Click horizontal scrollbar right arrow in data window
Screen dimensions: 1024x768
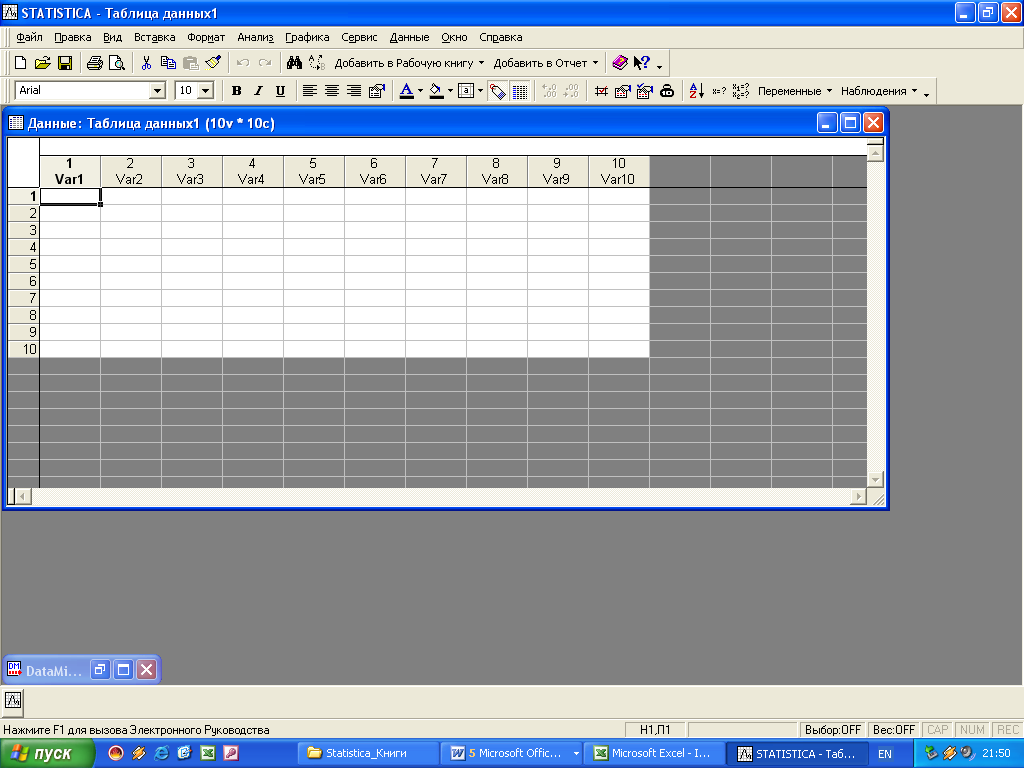pyautogui.click(x=859, y=497)
